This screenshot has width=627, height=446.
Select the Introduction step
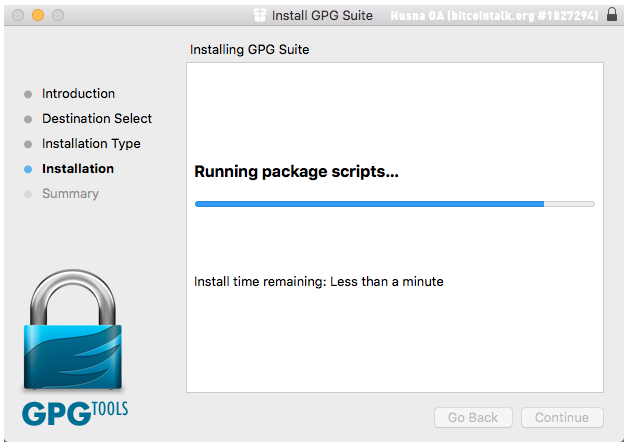(78, 94)
